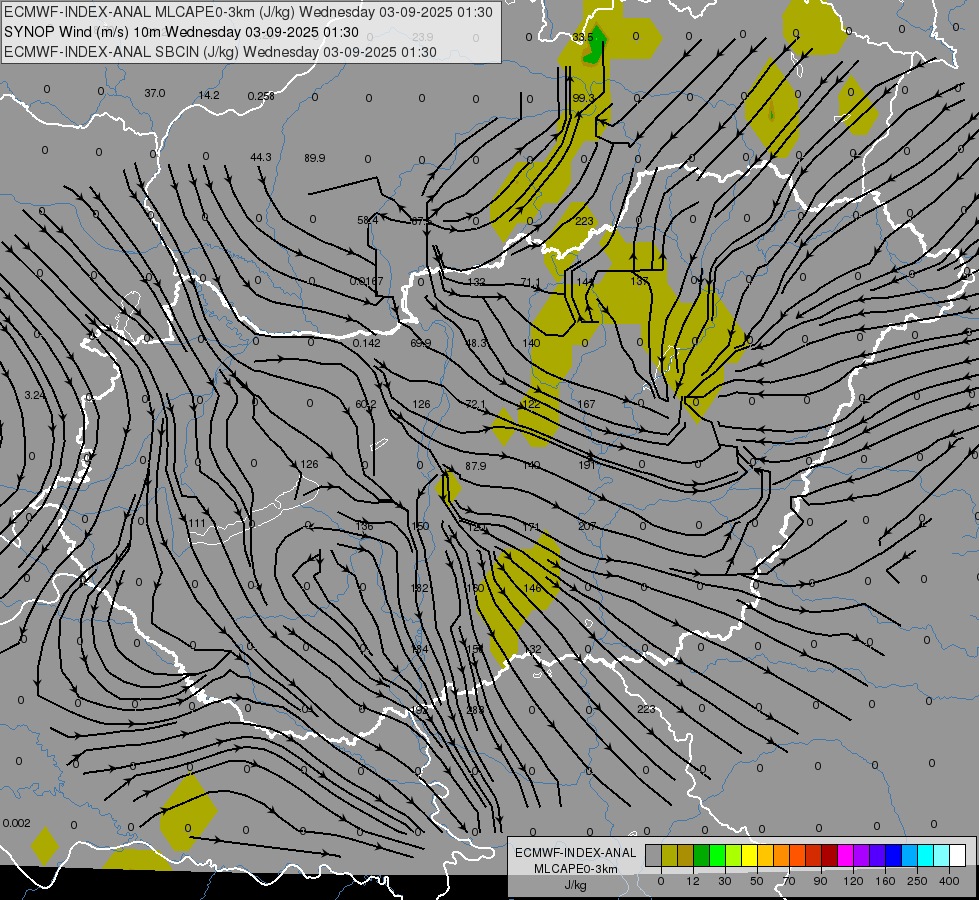Click the map value '44.3'
Image resolution: width=979 pixels, height=900 pixels.
coord(261,157)
